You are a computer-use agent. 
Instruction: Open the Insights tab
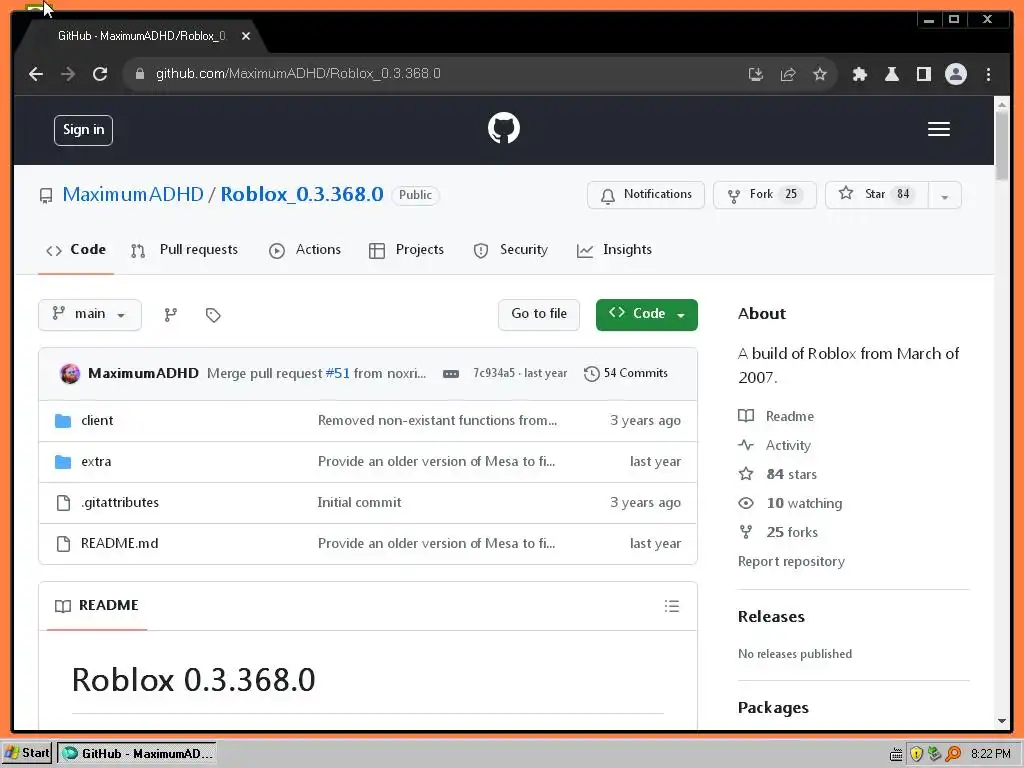[615, 250]
